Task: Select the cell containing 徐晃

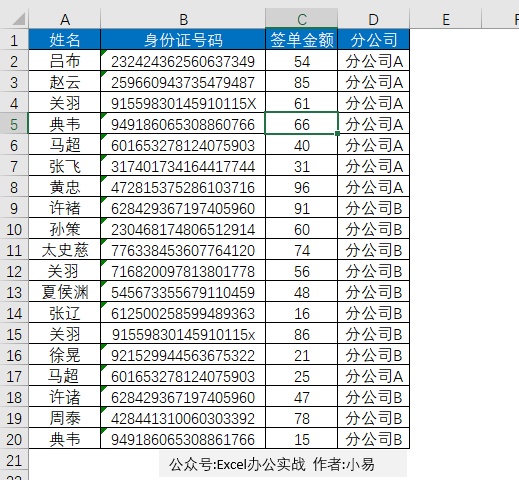Action: click(x=65, y=355)
